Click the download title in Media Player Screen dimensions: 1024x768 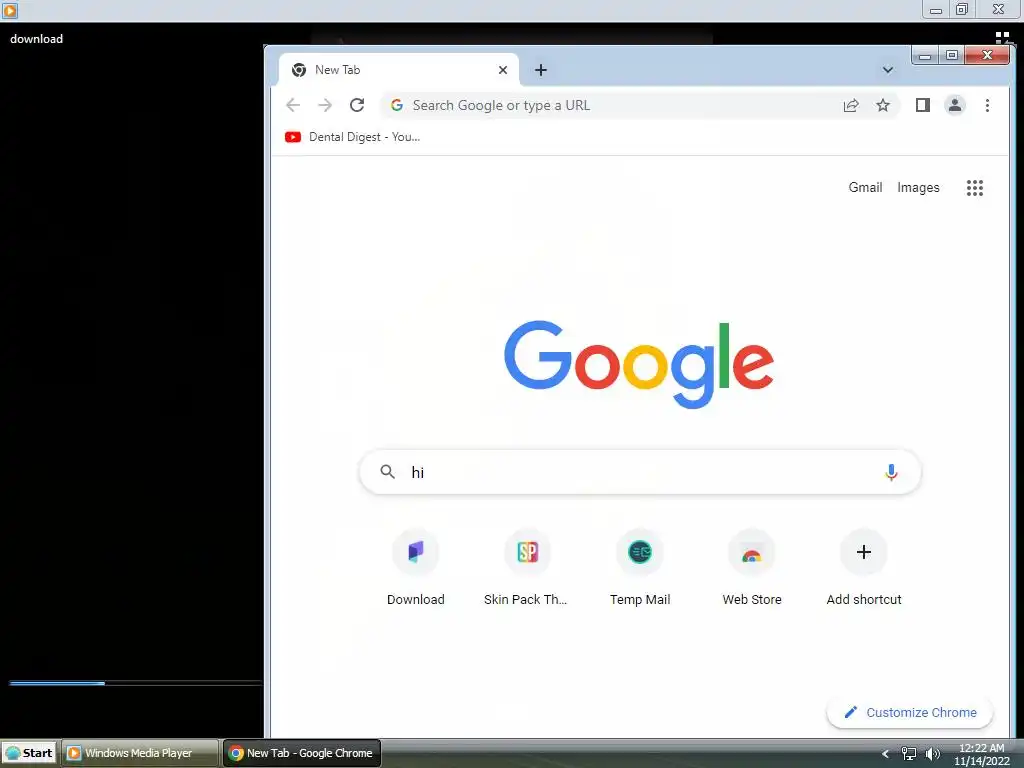point(37,39)
